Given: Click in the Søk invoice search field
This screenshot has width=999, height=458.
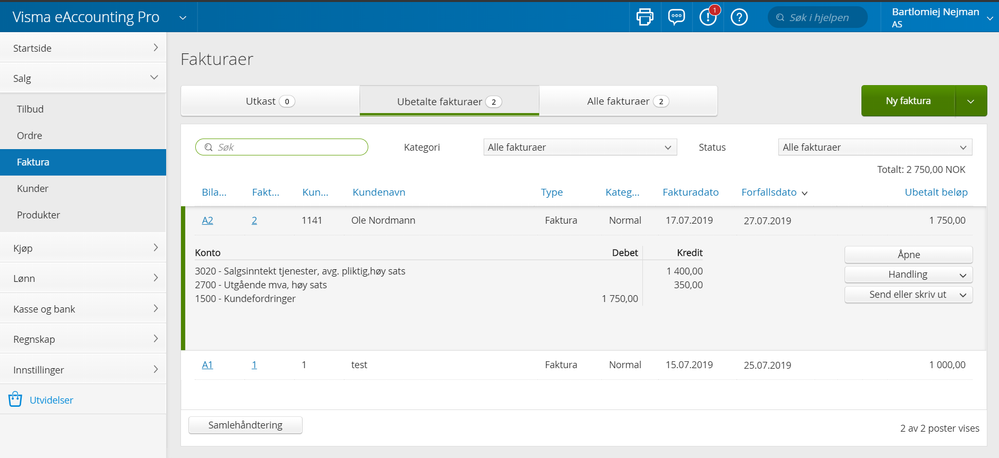Looking at the screenshot, I should tap(282, 147).
